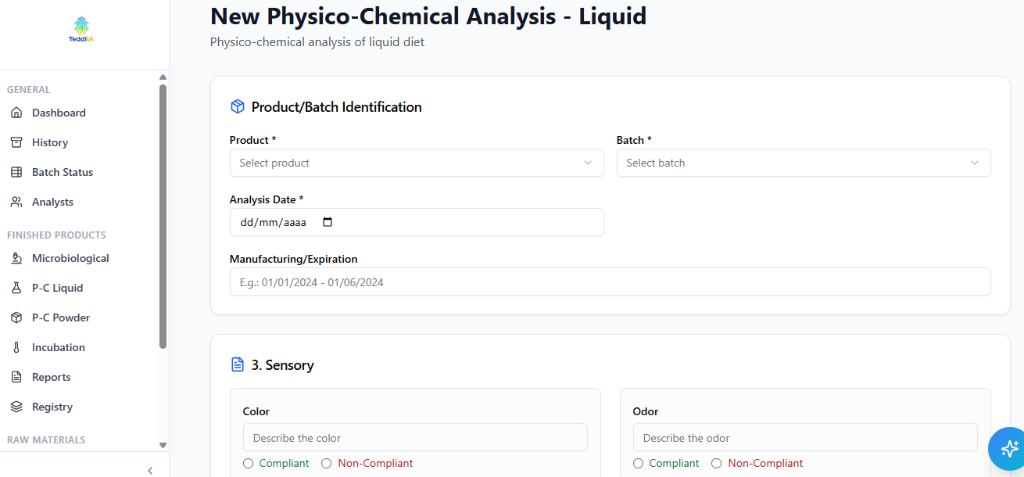Select Compliant for Color

click(248, 463)
